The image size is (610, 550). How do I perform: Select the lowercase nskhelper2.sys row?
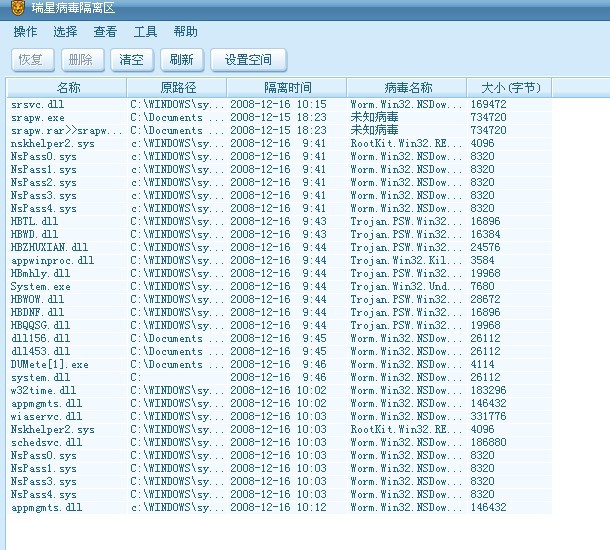pyautogui.click(x=279, y=143)
